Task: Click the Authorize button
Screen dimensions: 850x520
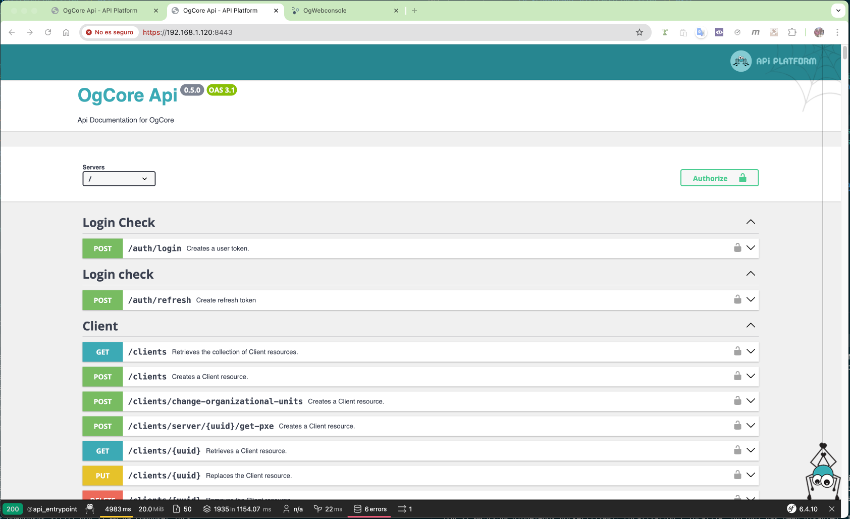Action: click(x=719, y=178)
